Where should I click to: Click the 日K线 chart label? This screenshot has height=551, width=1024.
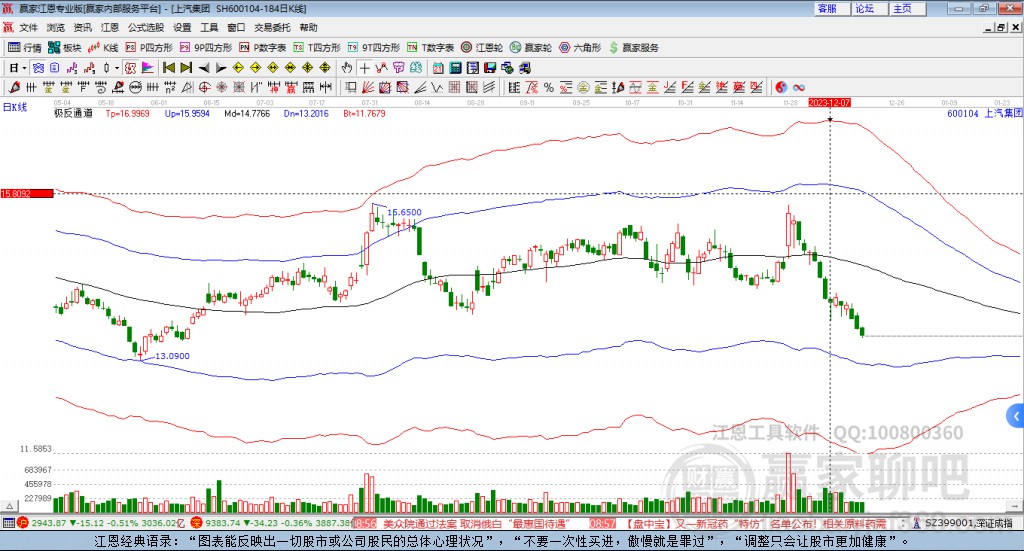[14, 108]
